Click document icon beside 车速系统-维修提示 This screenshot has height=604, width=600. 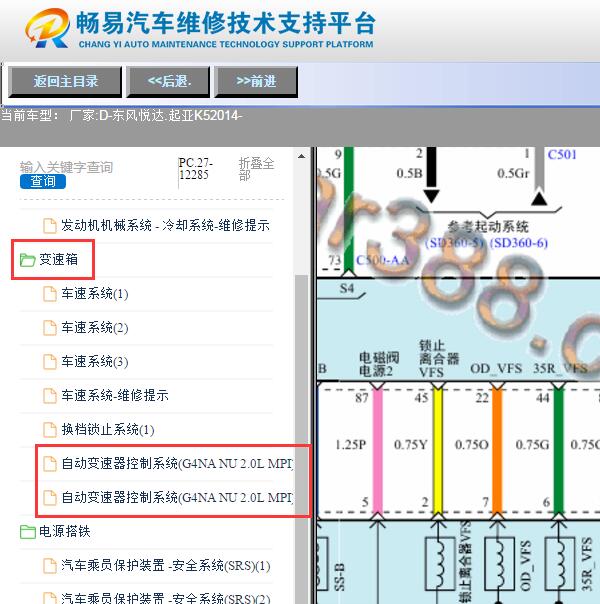click(x=50, y=396)
